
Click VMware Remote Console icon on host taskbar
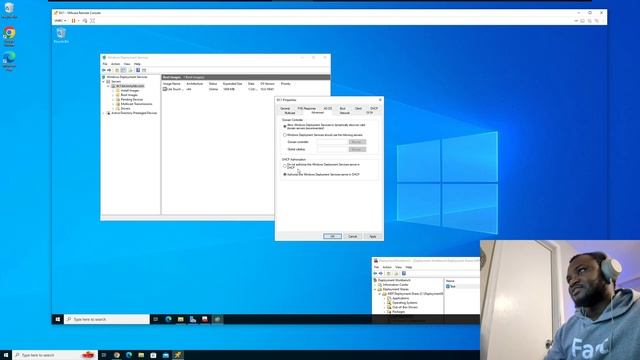point(178,355)
